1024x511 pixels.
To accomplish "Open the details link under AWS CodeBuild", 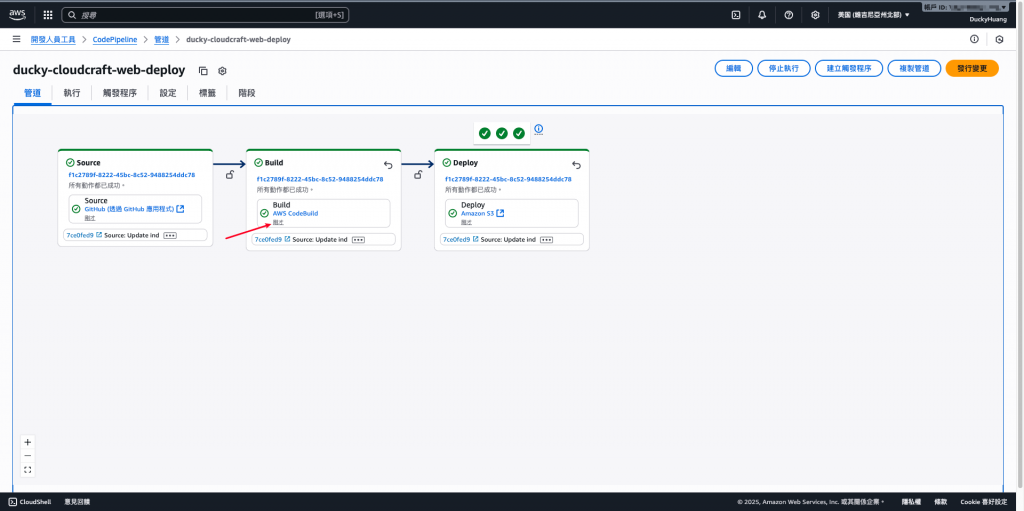I will (278, 222).
